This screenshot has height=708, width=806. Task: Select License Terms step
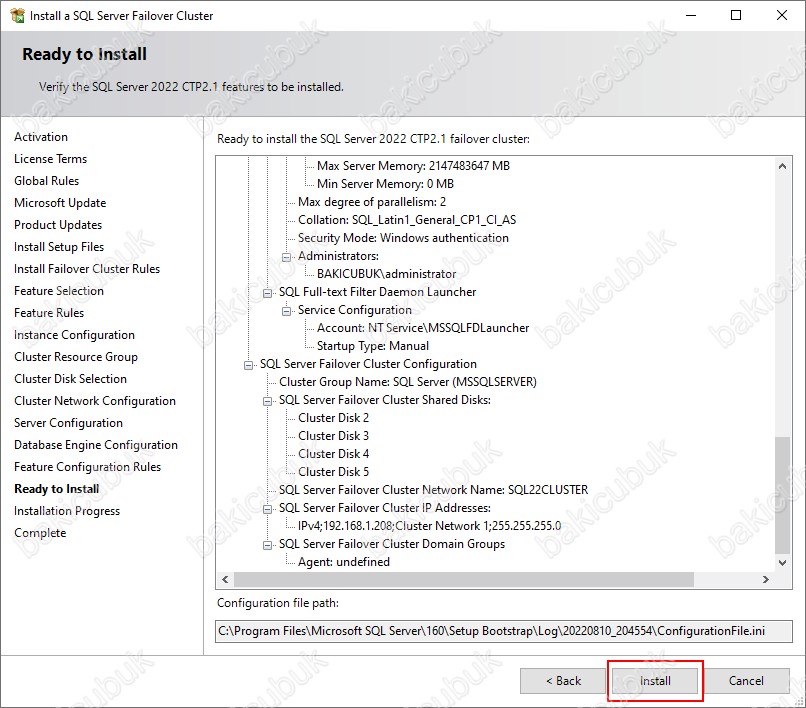click(50, 159)
